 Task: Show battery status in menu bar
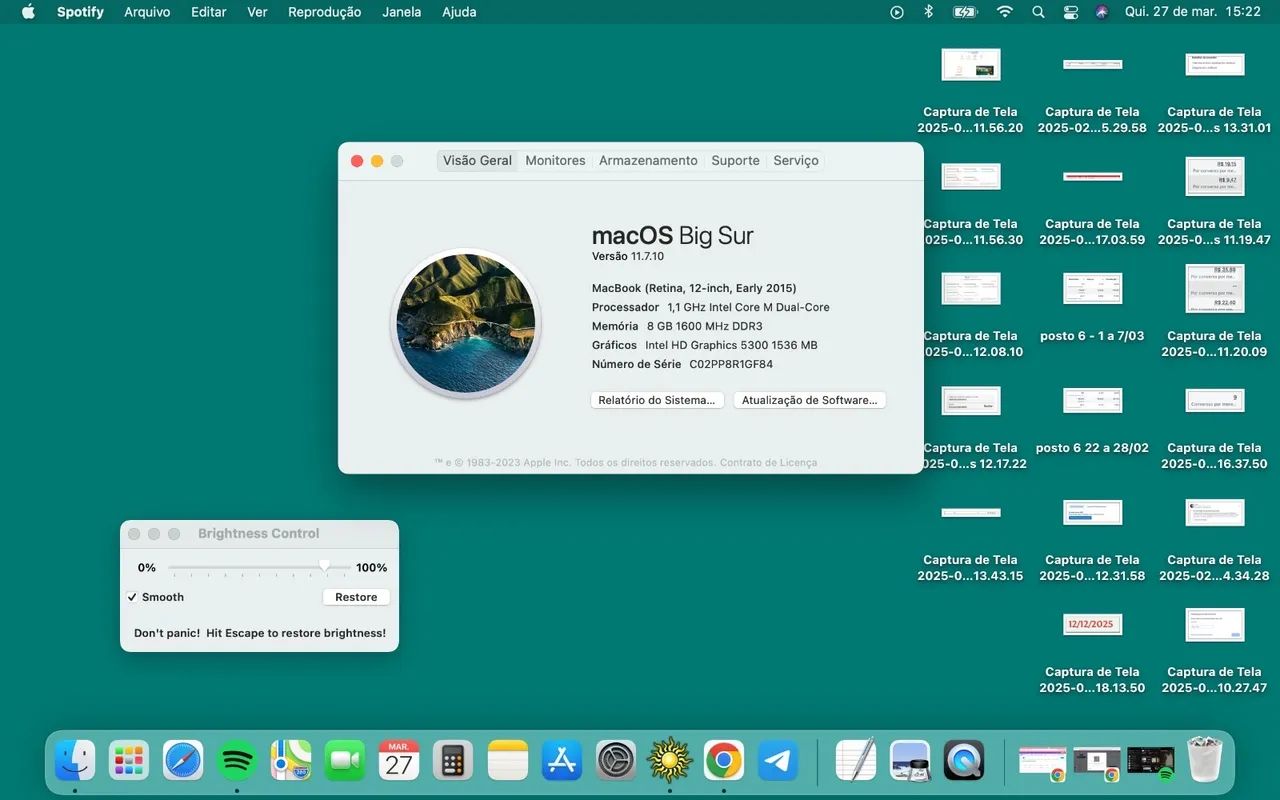(x=965, y=12)
